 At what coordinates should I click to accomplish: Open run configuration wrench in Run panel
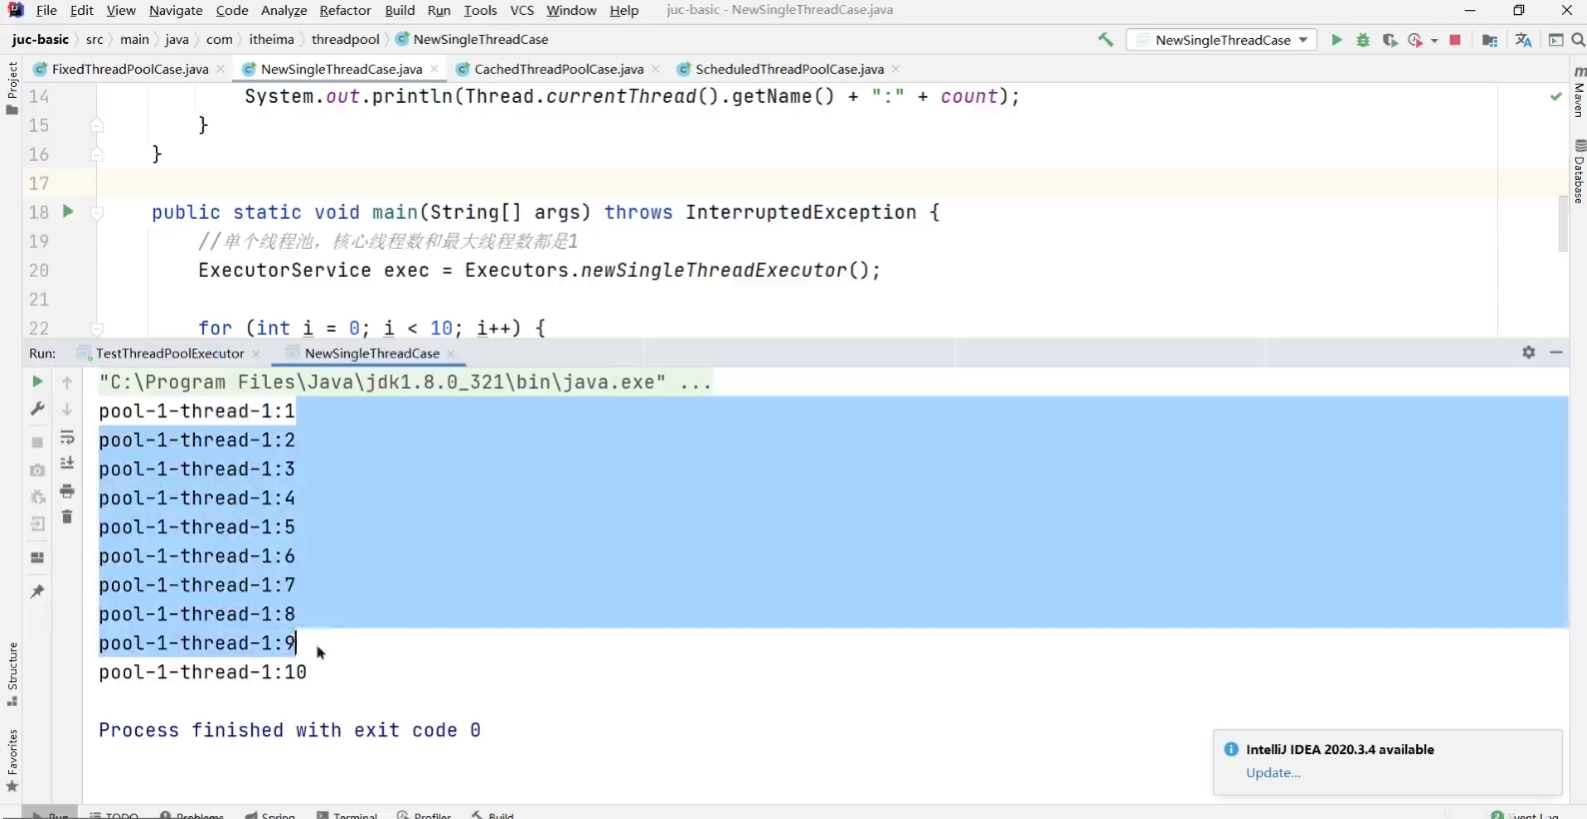coord(37,409)
